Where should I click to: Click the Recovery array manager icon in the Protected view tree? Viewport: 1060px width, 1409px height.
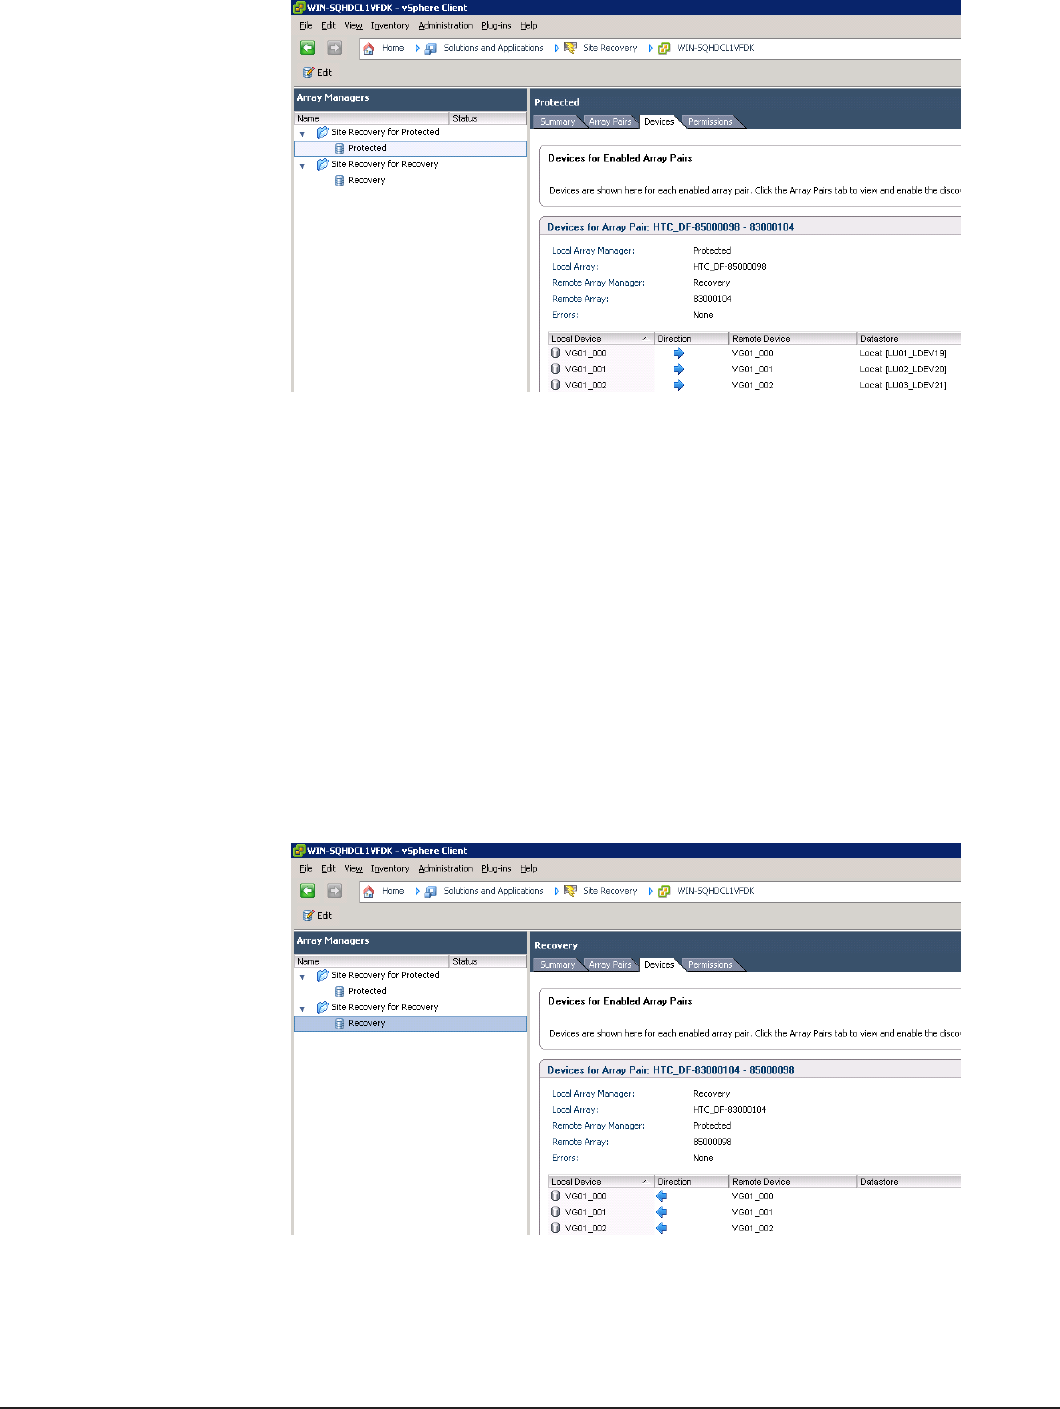coord(340,180)
